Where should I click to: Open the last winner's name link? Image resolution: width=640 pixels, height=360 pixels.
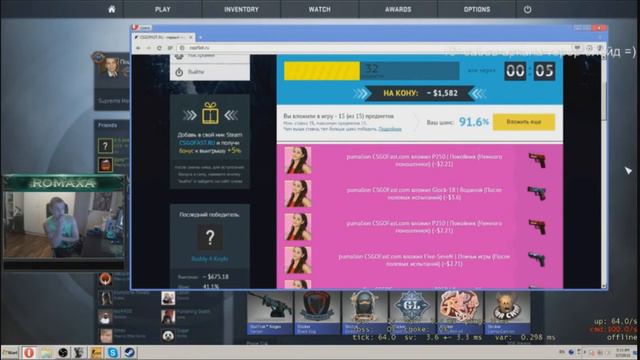210,259
